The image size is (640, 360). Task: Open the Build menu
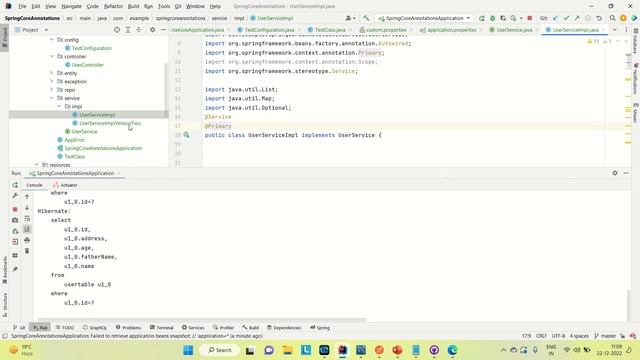(133, 6)
